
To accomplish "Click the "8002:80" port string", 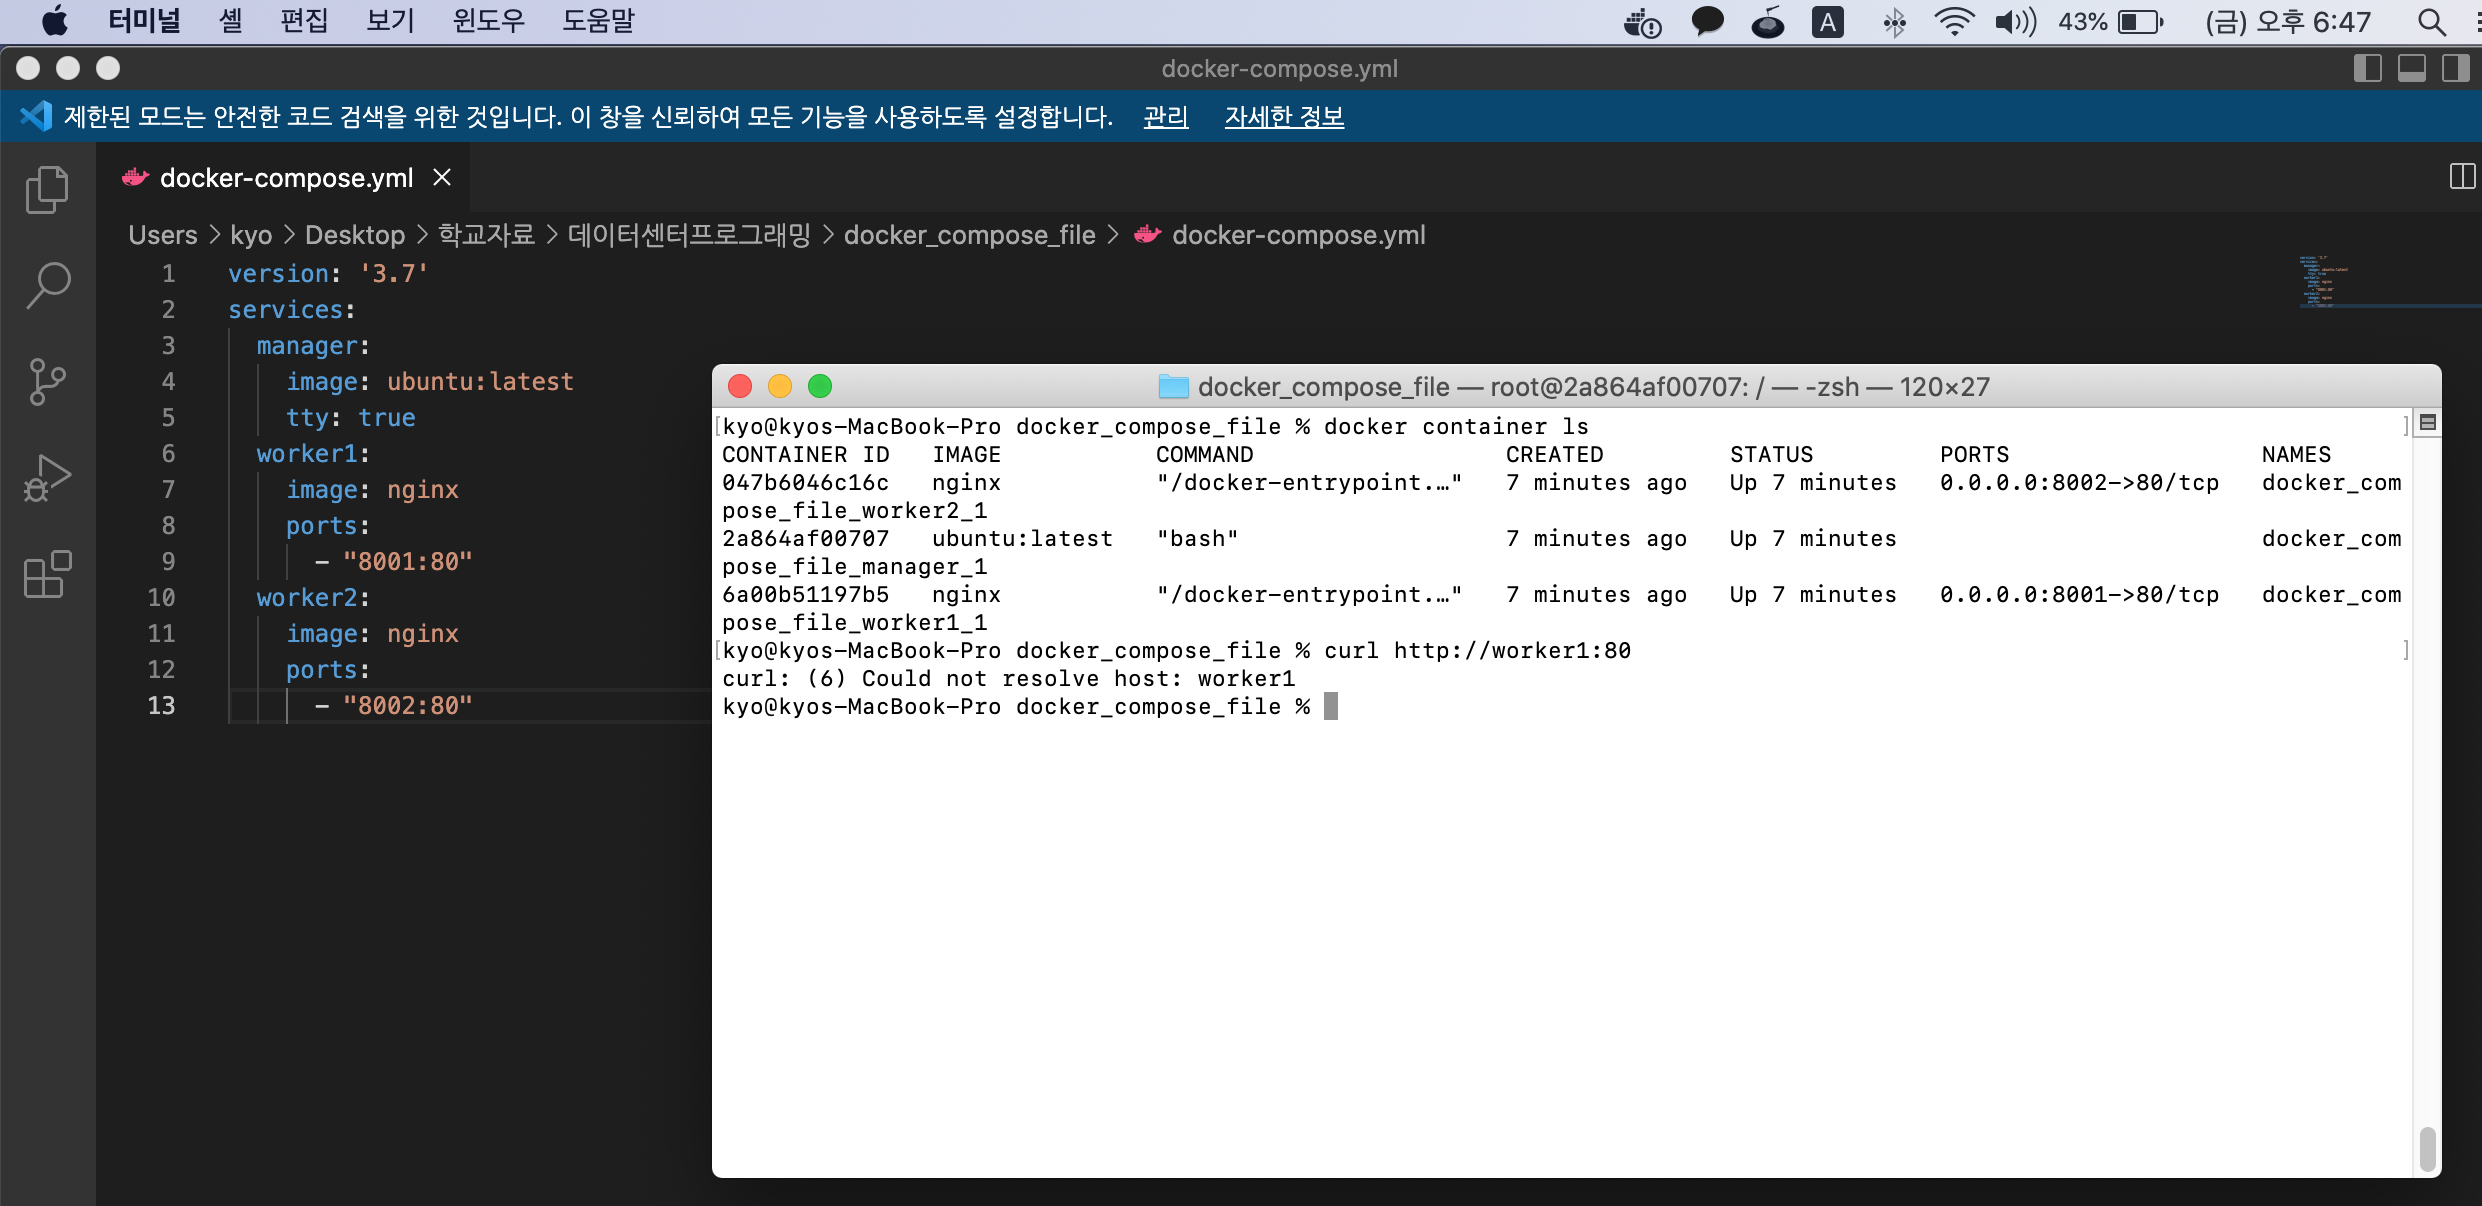I will [407, 705].
